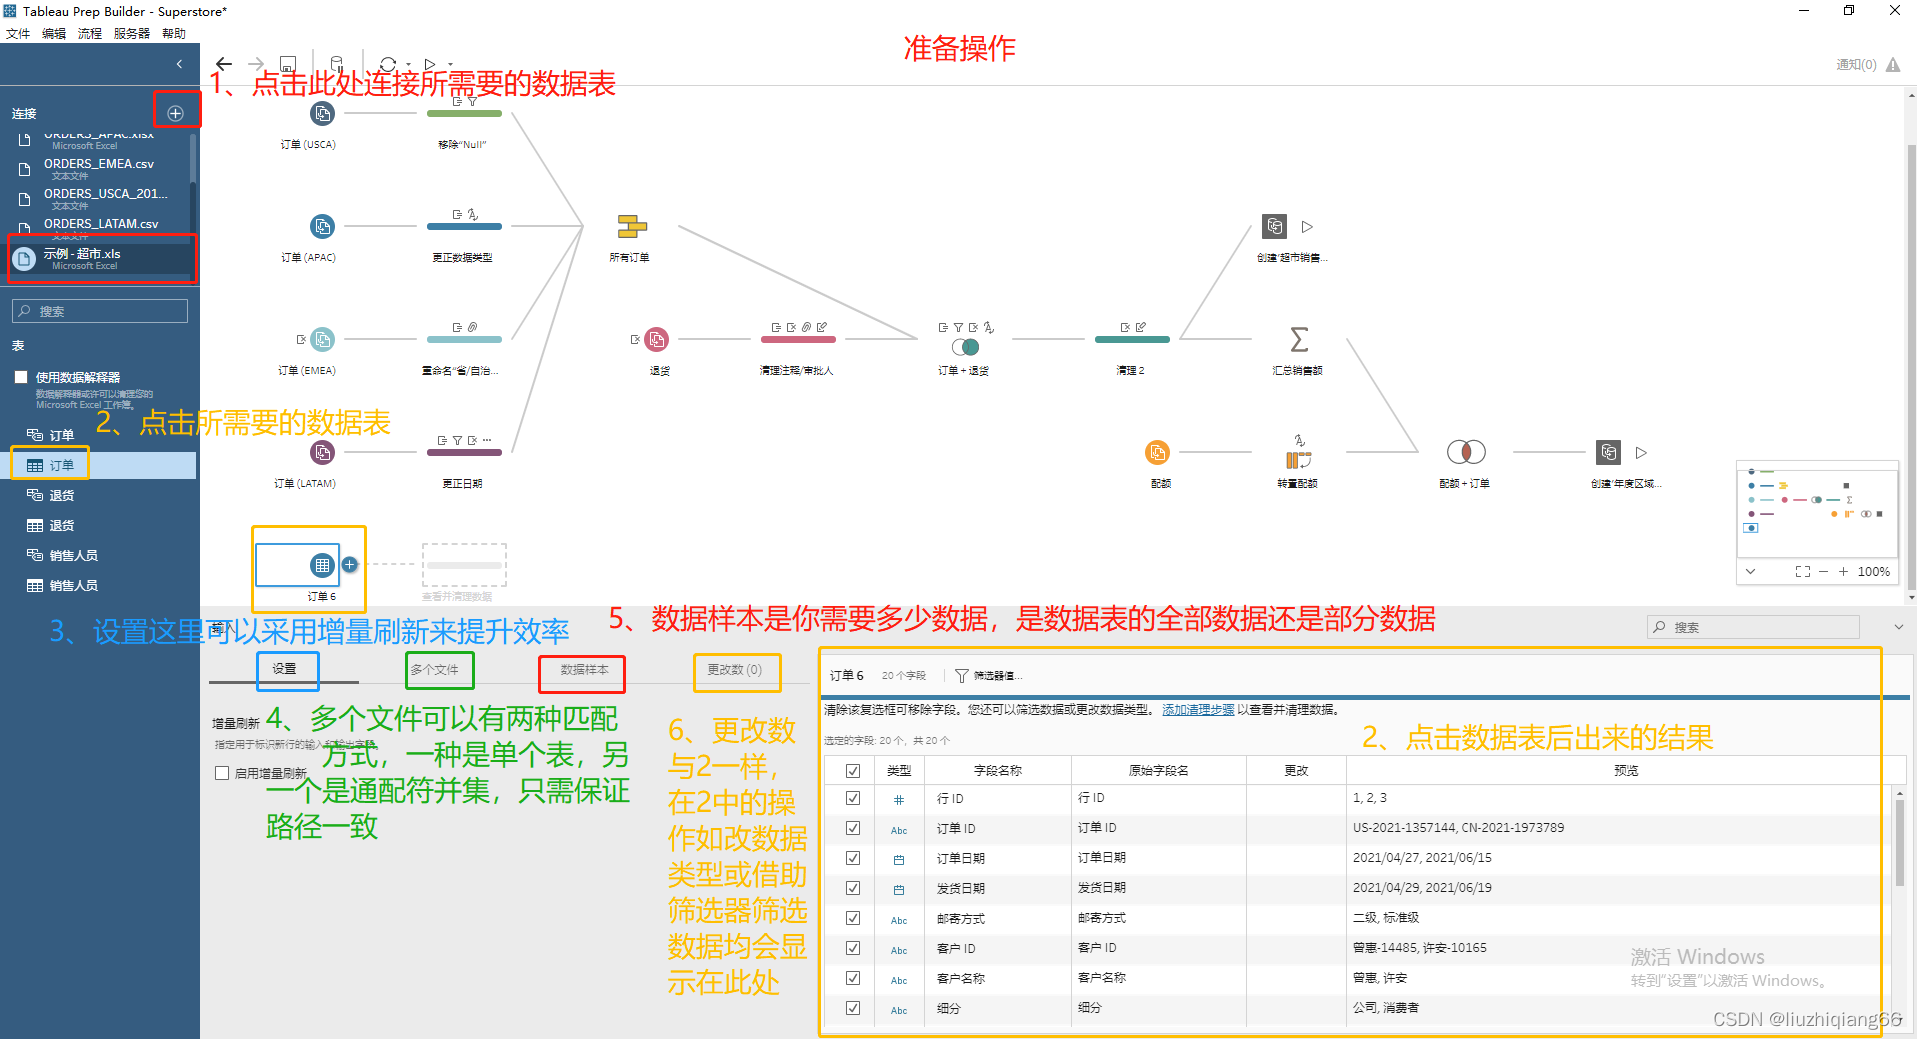The image size is (1917, 1039).
Task: Uncheck the 订单日期 field checkbox
Action: (x=853, y=858)
